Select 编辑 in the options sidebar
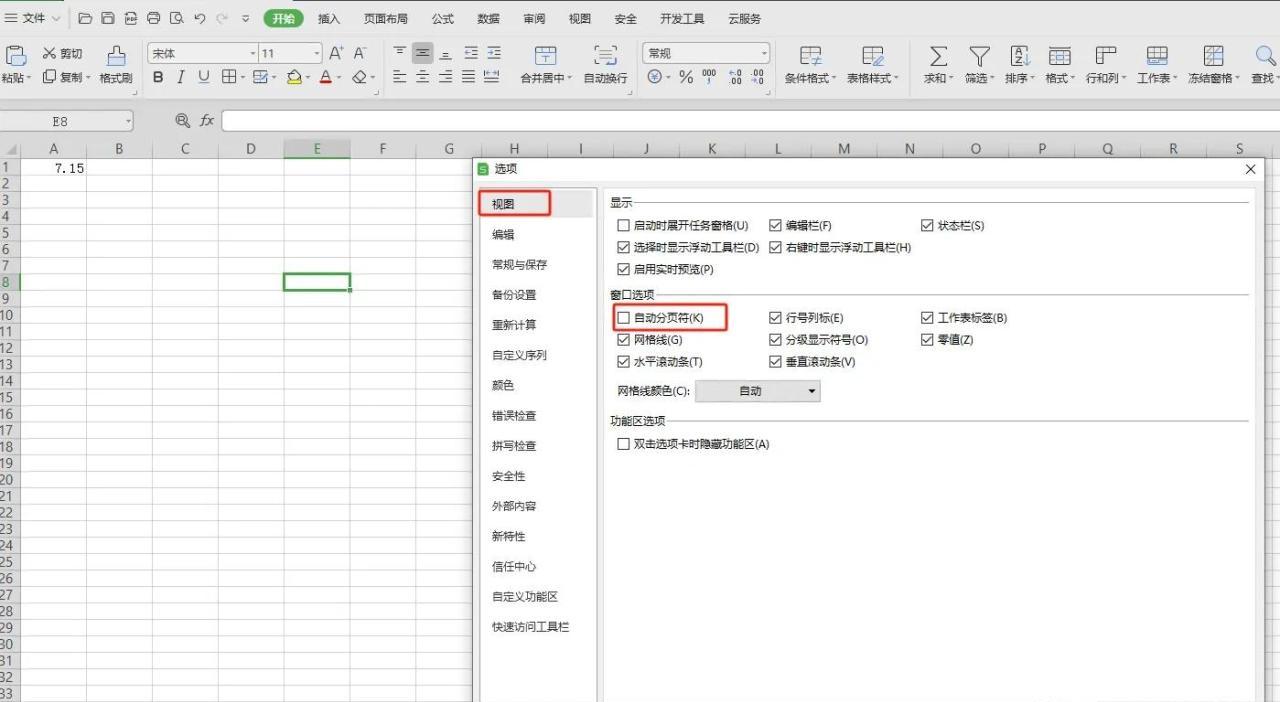The height and width of the screenshot is (702, 1280). [503, 234]
